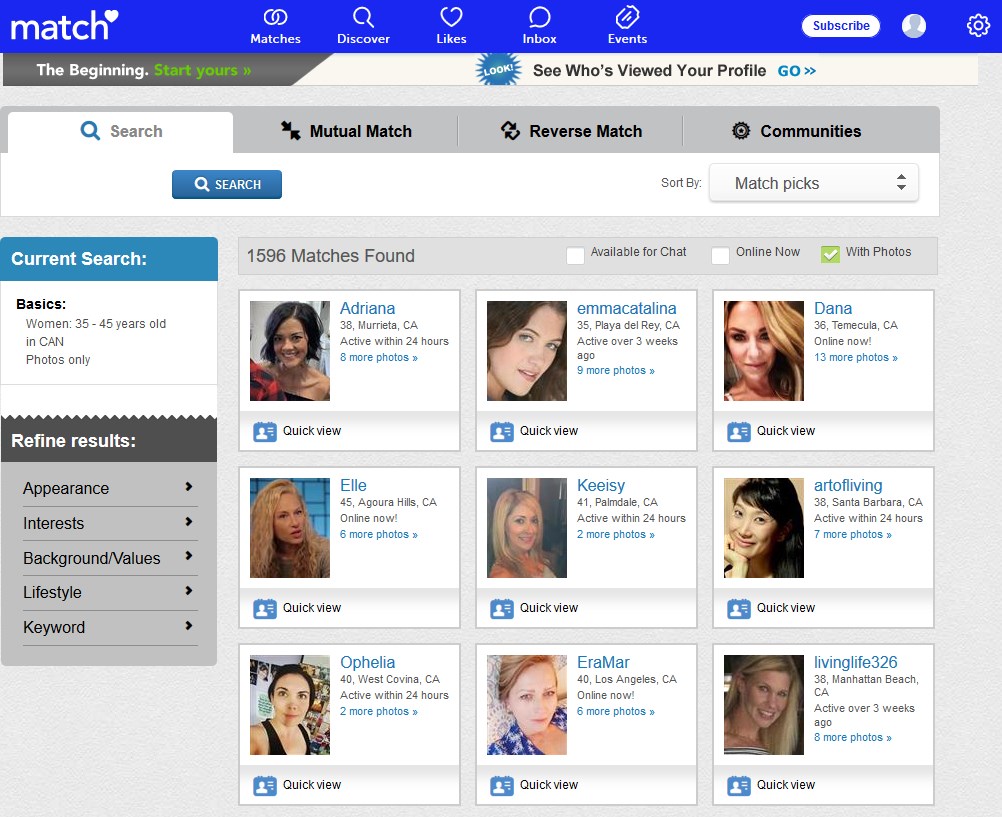Switch to the Mutual Match tab
This screenshot has width=1002, height=817.
(346, 131)
